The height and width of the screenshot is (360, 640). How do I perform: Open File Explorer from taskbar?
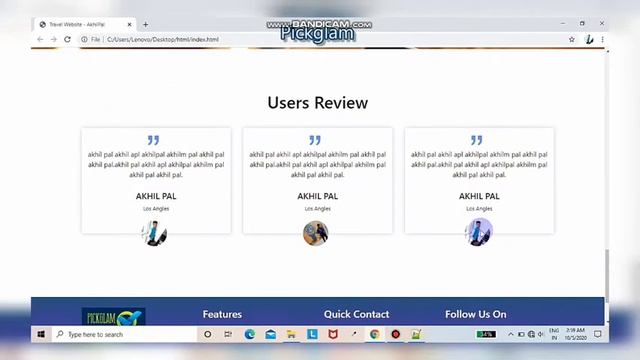291,334
